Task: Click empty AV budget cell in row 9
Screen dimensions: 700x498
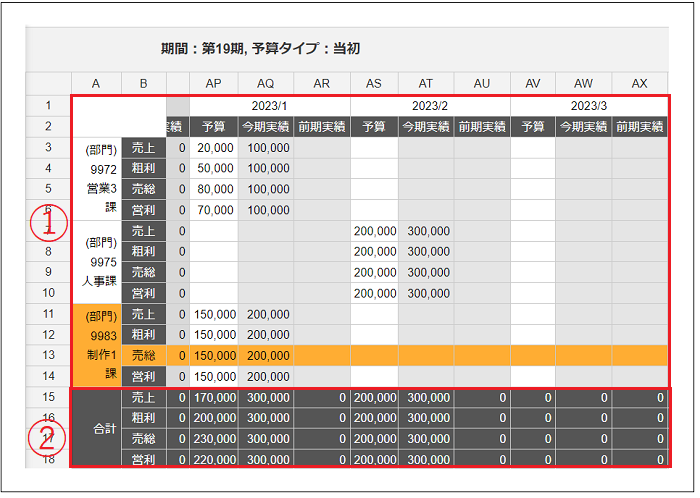Action: coord(533,272)
